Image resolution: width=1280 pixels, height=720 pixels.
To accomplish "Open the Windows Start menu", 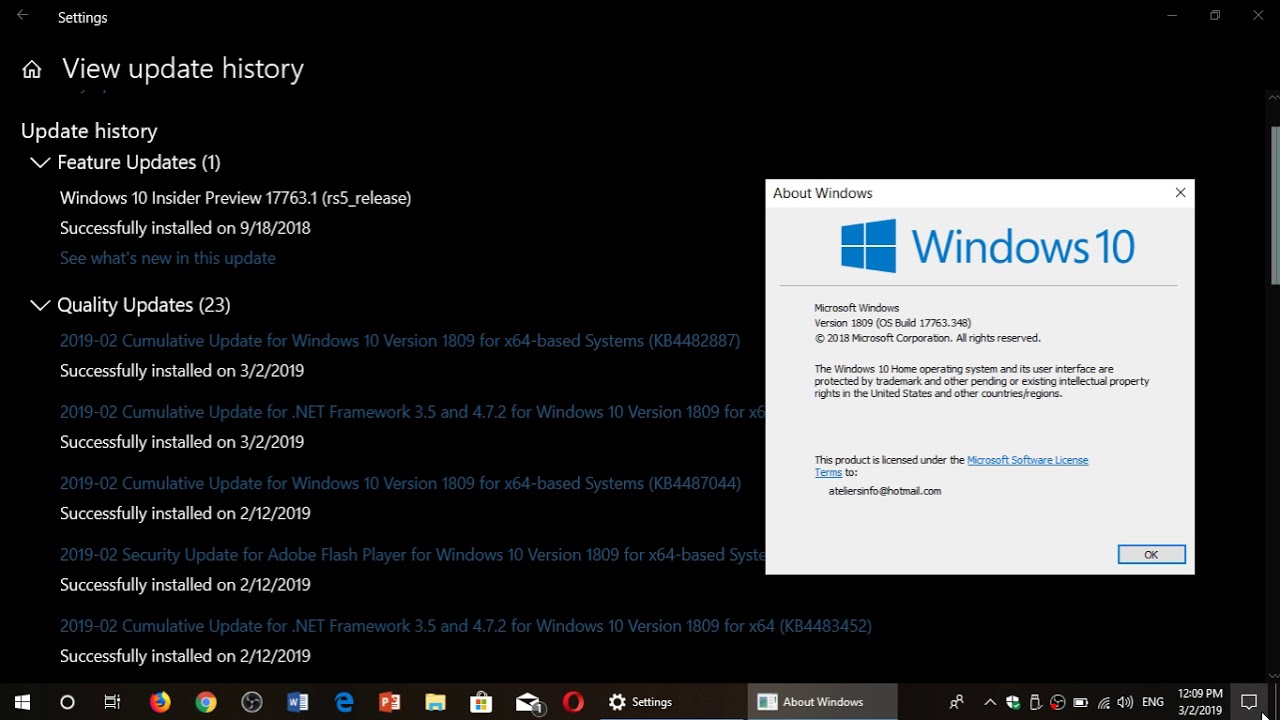I will click(x=22, y=702).
